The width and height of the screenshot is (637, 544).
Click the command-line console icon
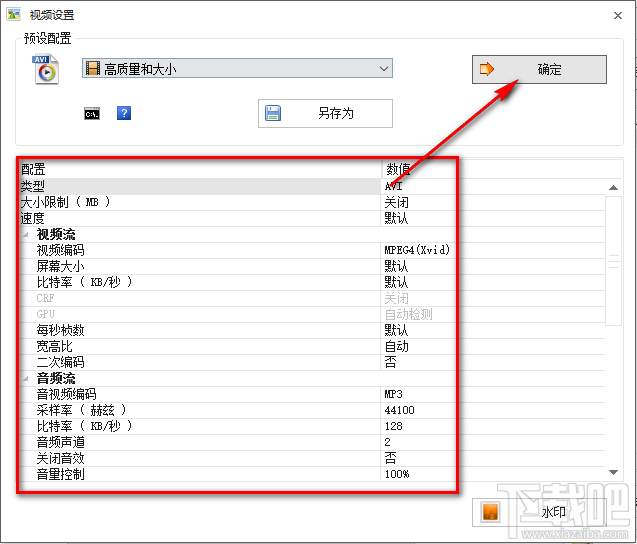tap(92, 114)
